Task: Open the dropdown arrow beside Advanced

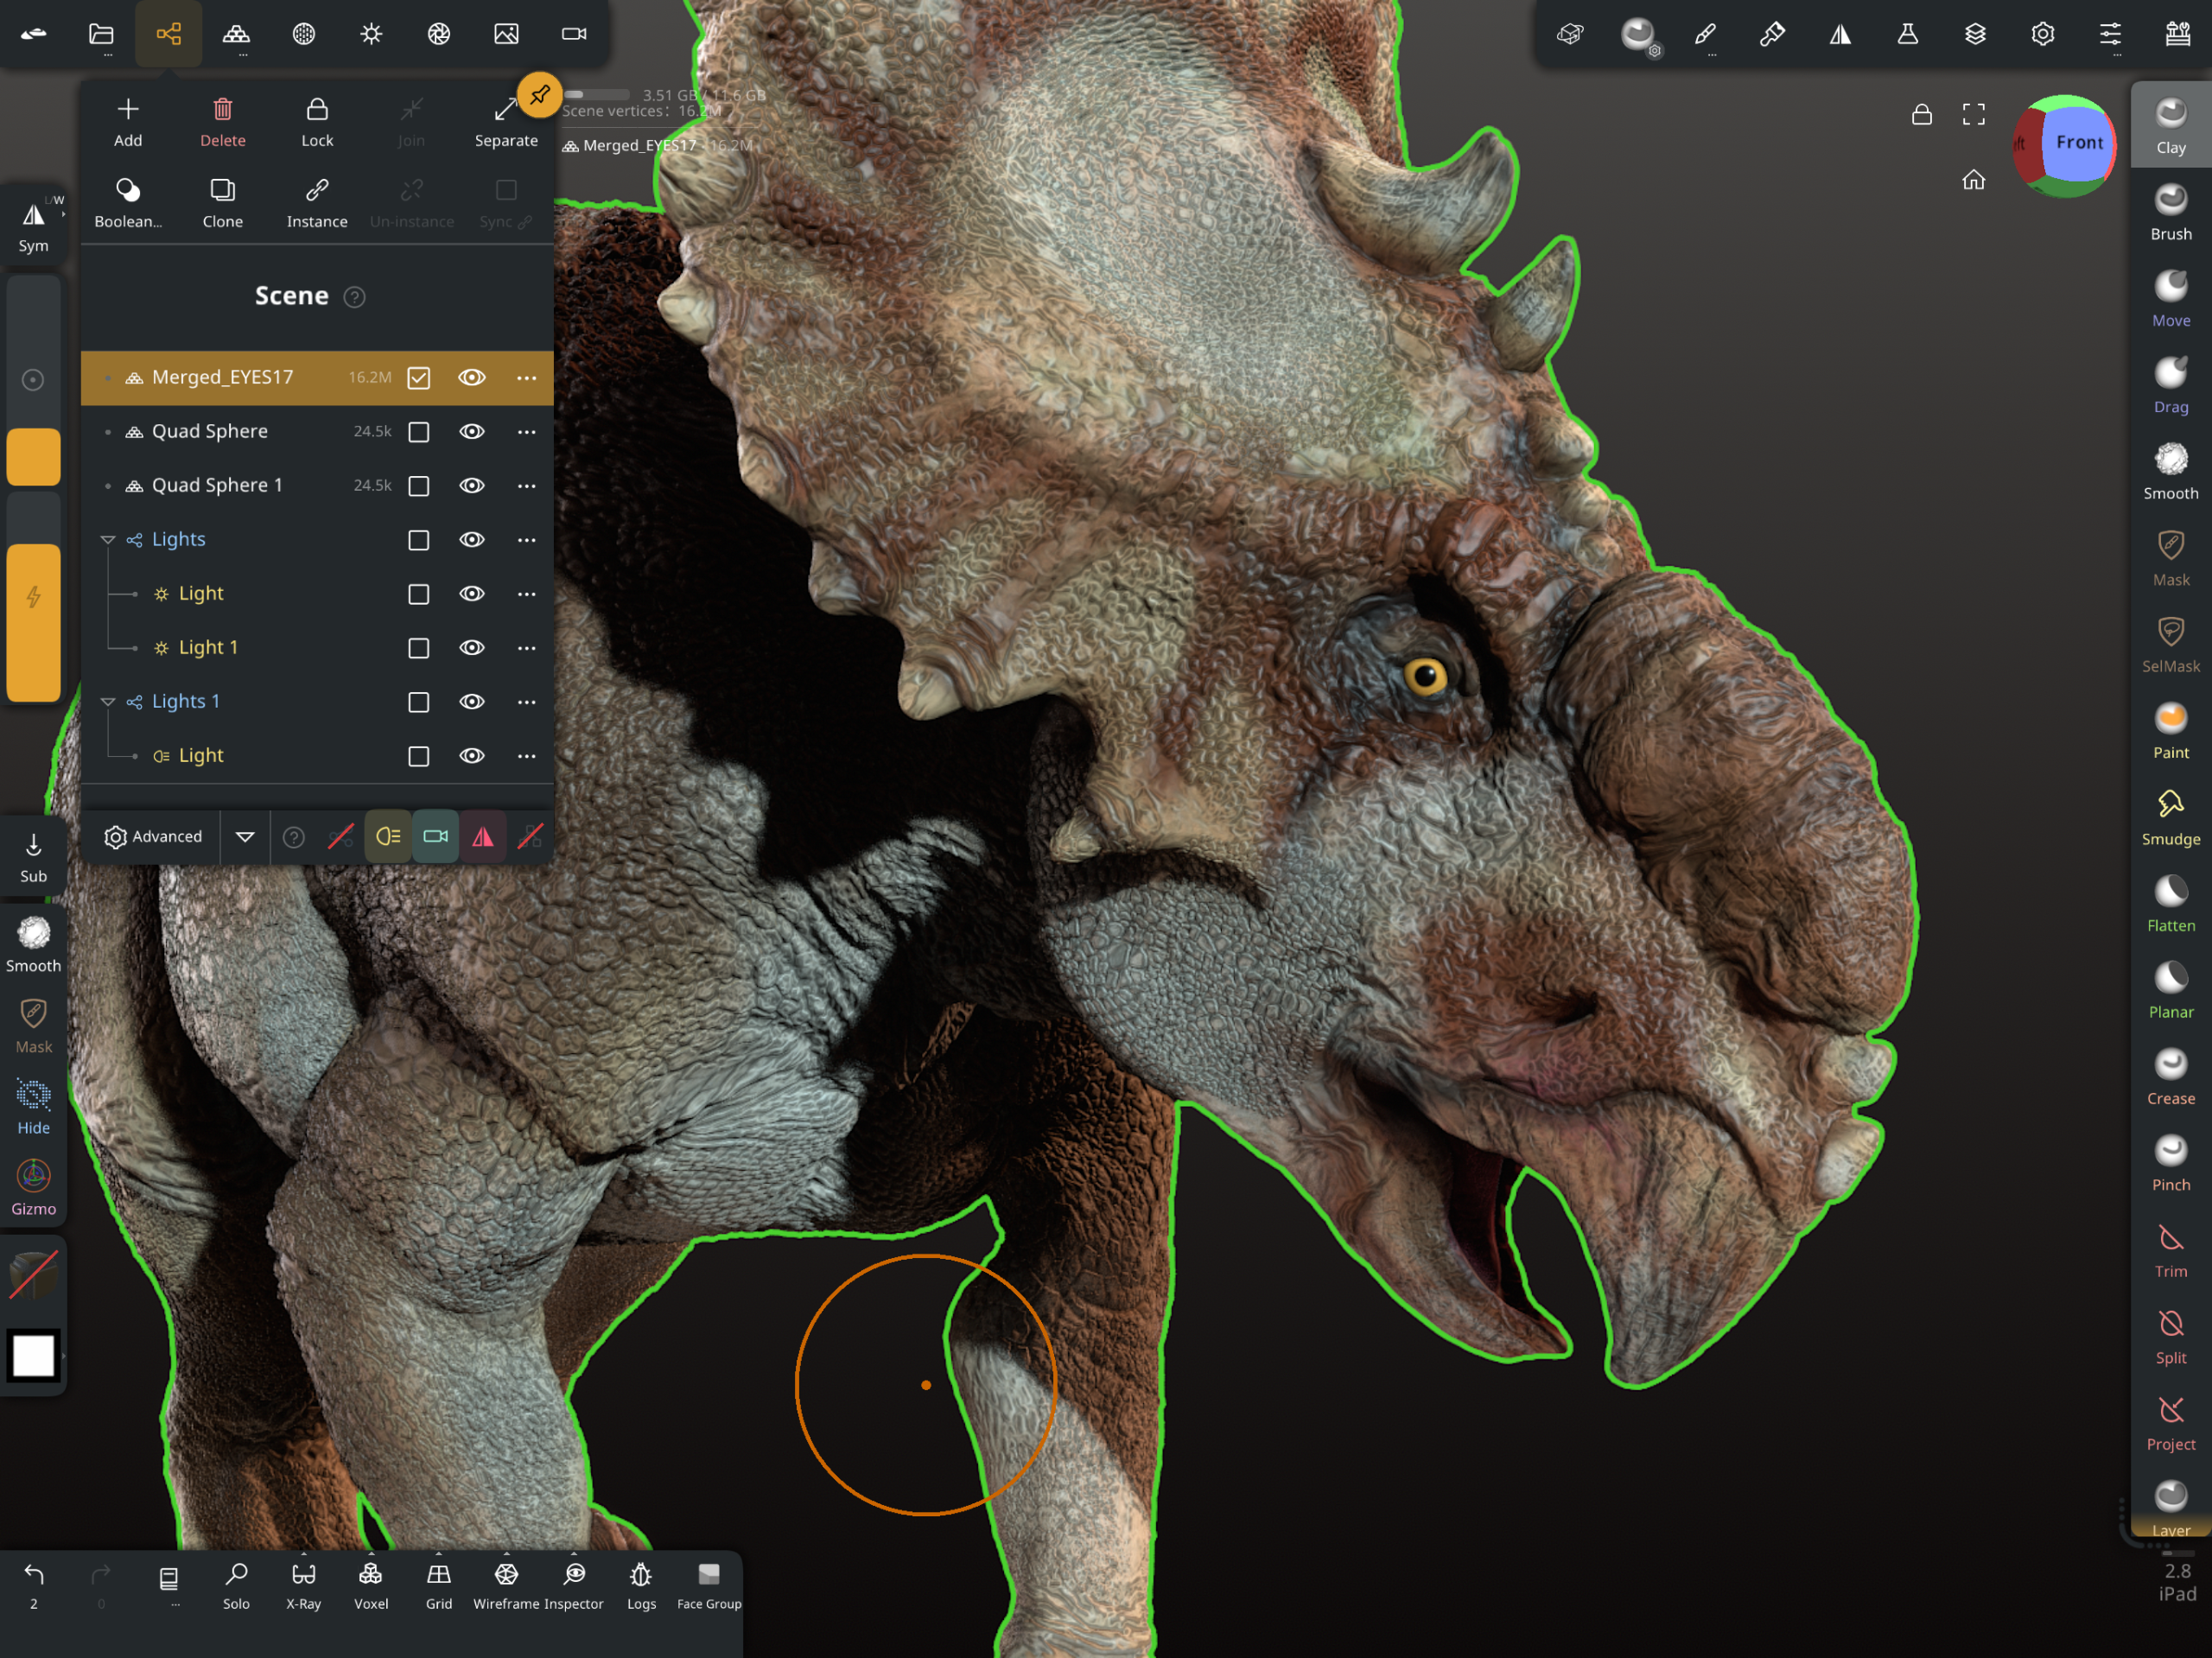Action: 245,837
